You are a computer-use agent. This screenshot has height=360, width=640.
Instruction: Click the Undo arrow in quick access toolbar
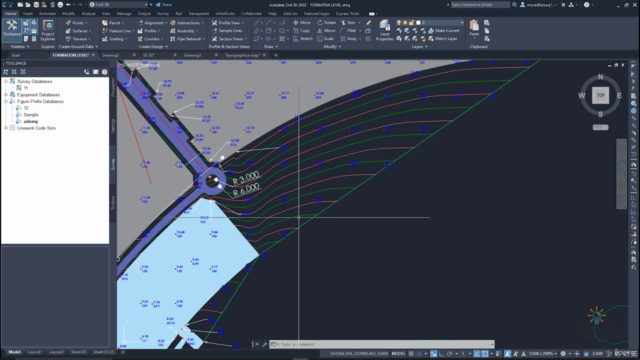tap(68, 4)
